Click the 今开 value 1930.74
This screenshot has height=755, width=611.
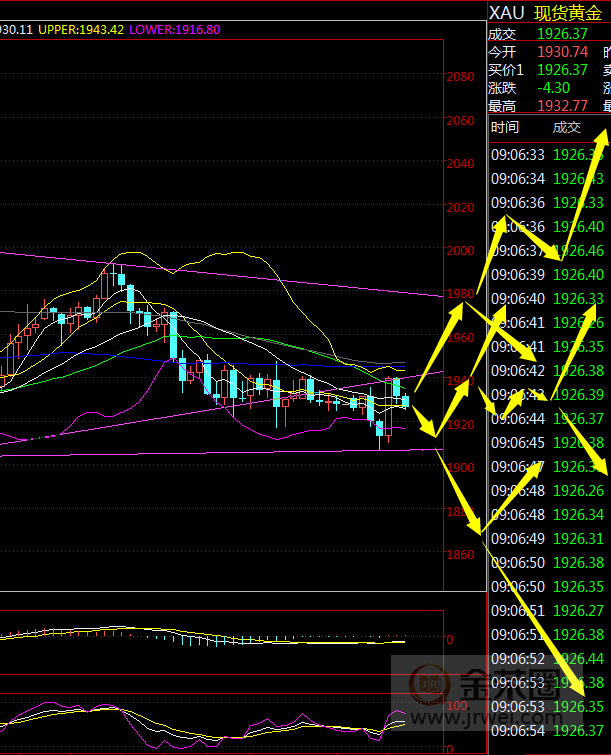point(562,51)
